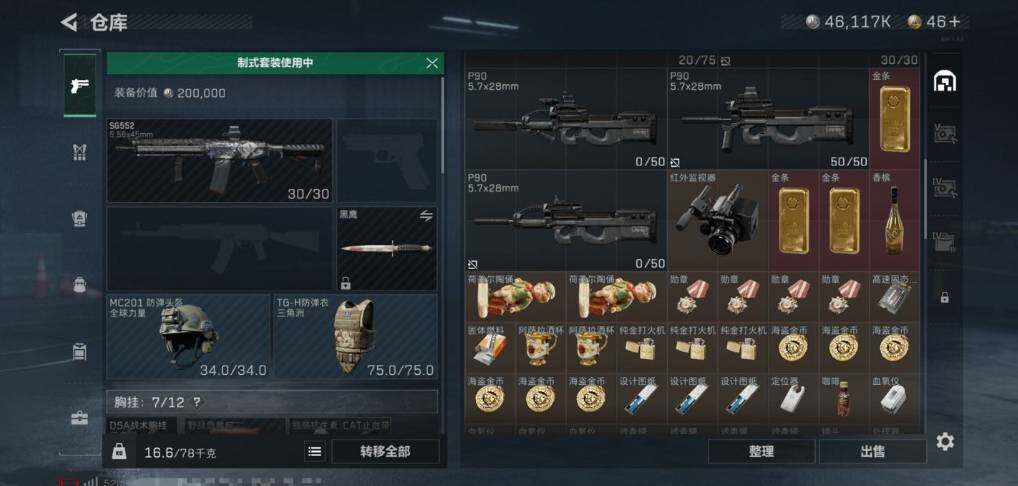This screenshot has height=486, width=1018.
Task: Close the 制式套装使用中 green banner
Action: tap(432, 63)
